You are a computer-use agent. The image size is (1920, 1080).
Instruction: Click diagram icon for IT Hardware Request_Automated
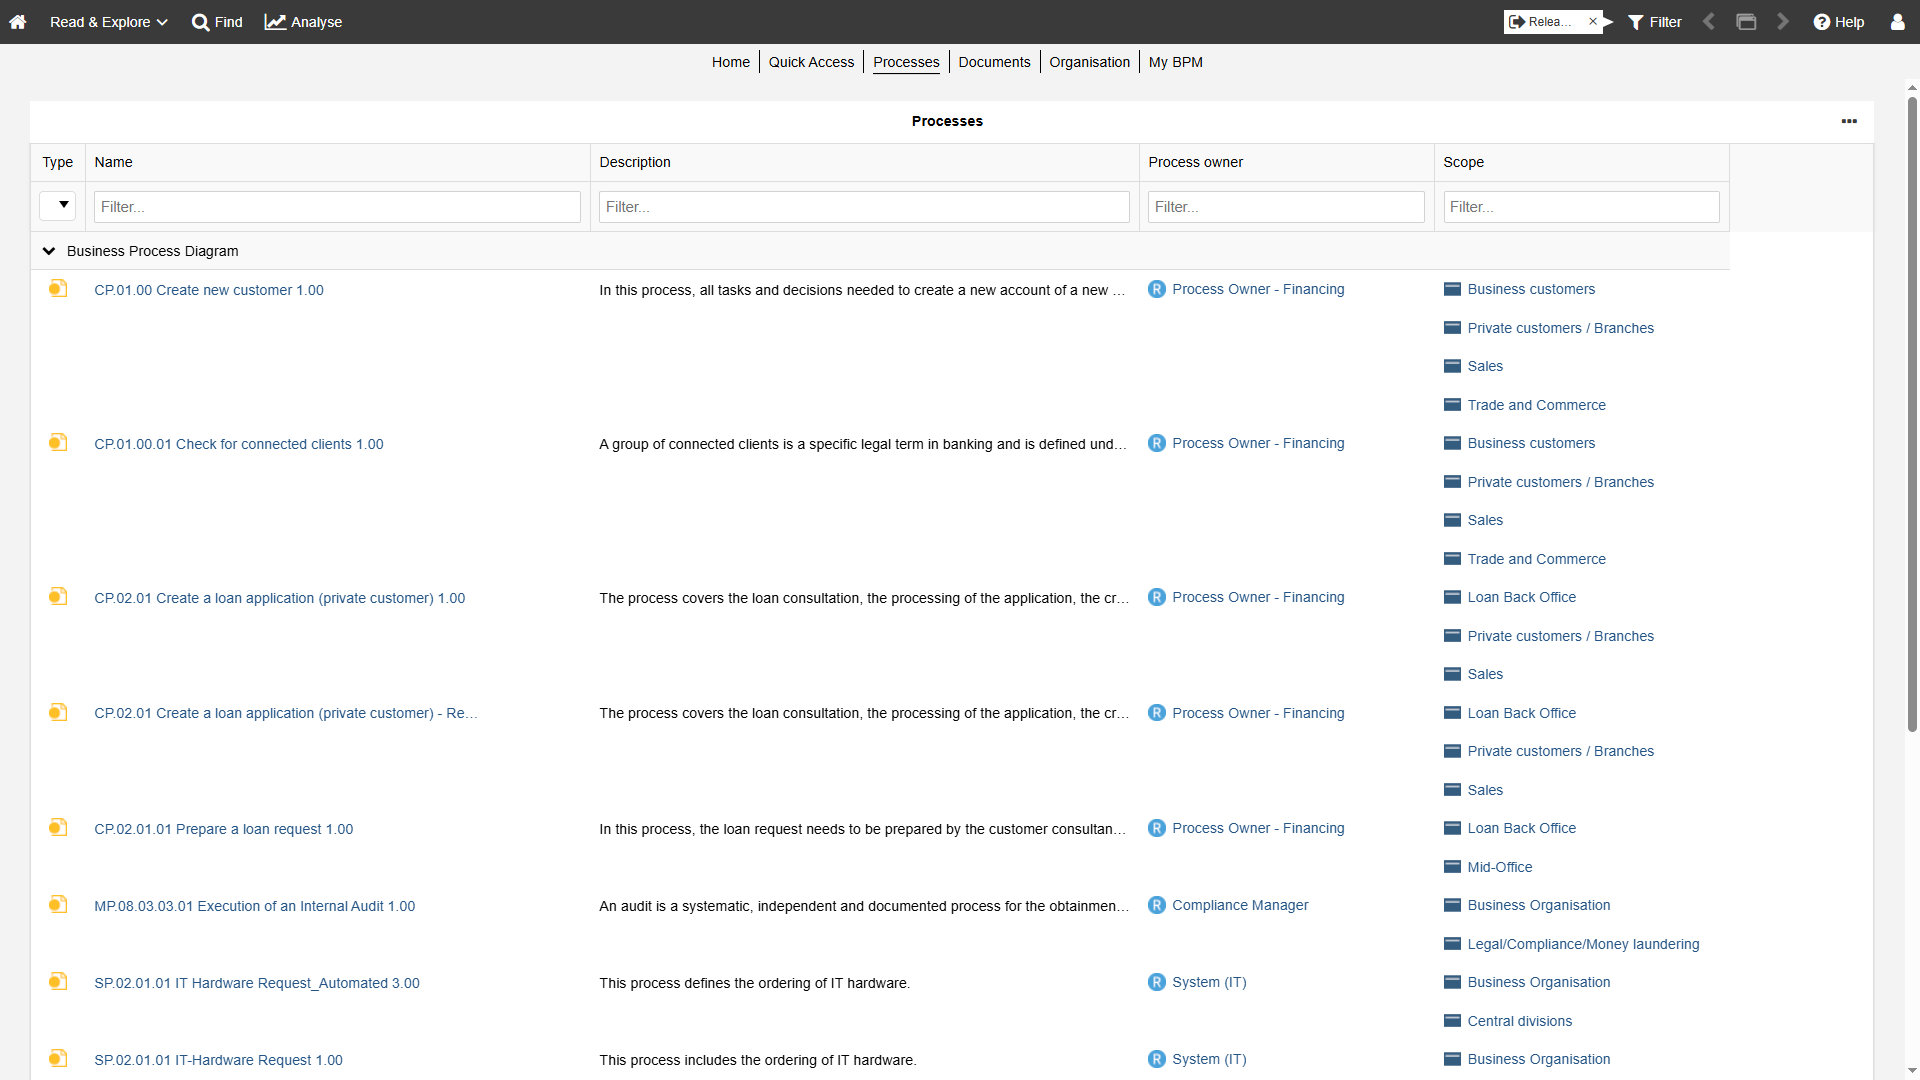click(x=58, y=982)
